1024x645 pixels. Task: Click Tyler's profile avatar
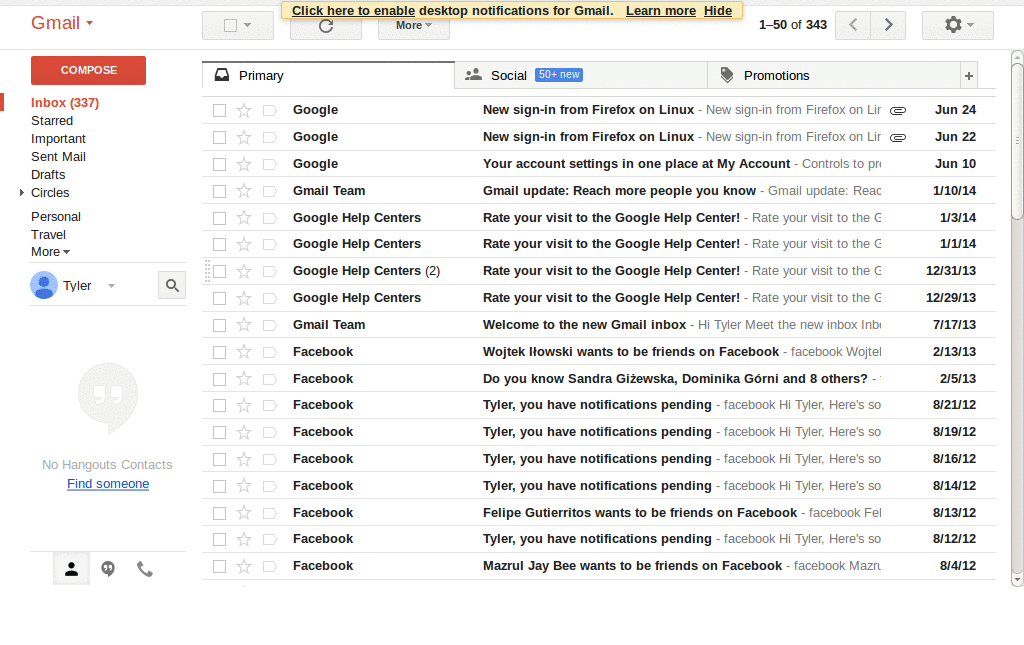[44, 285]
